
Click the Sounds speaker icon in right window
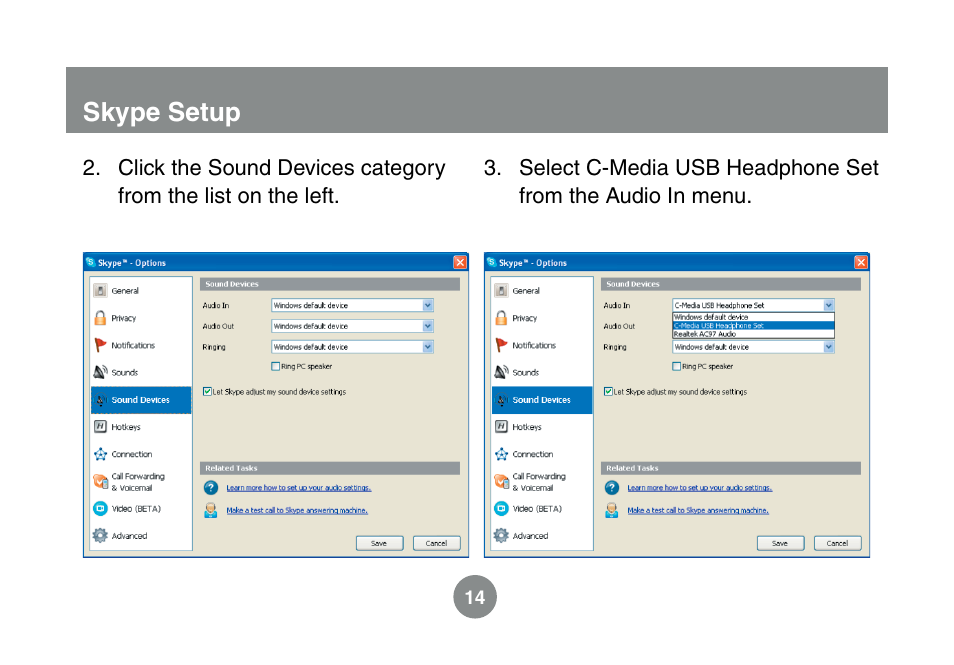point(501,372)
